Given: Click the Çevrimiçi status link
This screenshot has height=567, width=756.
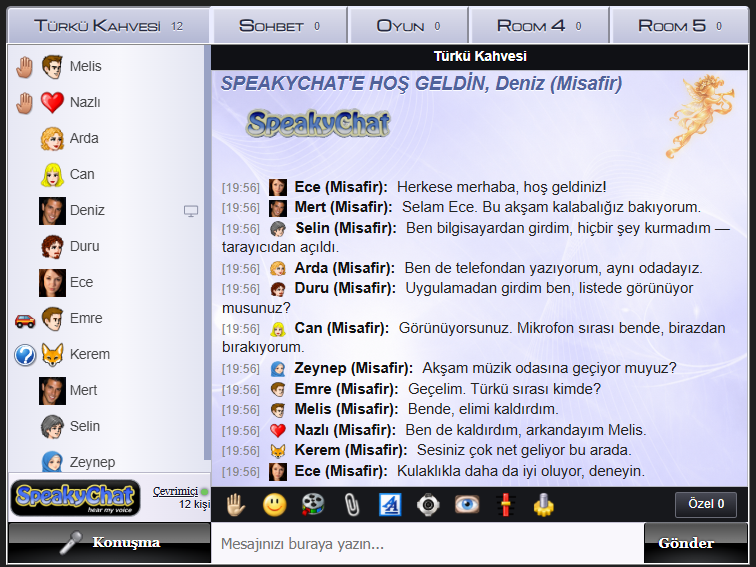Looking at the screenshot, I should [176, 491].
